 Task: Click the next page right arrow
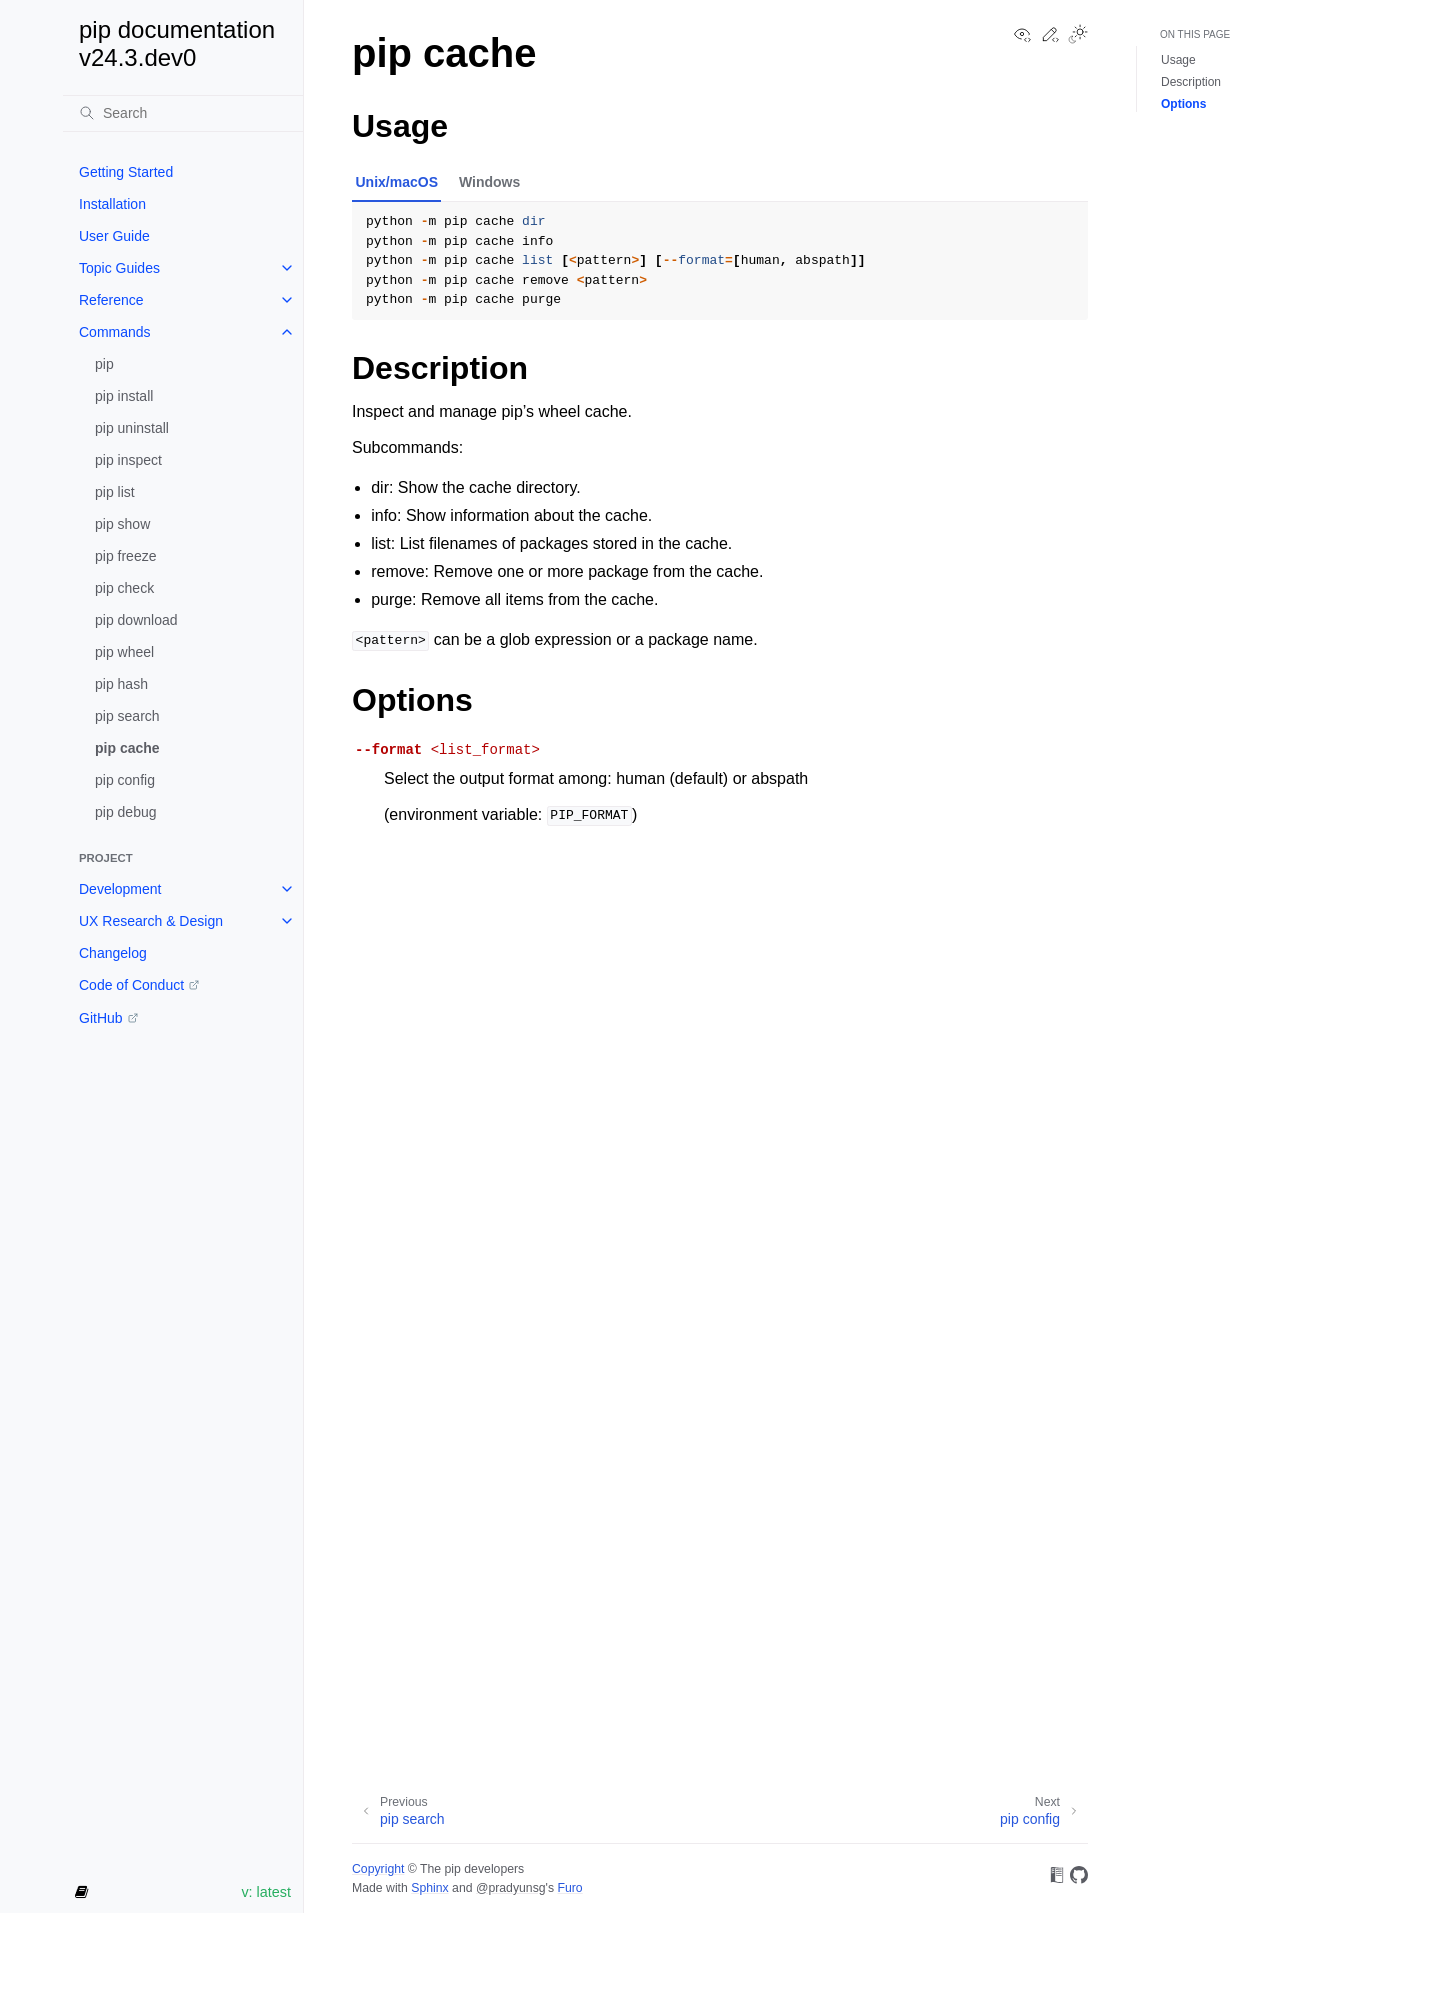1074,1811
